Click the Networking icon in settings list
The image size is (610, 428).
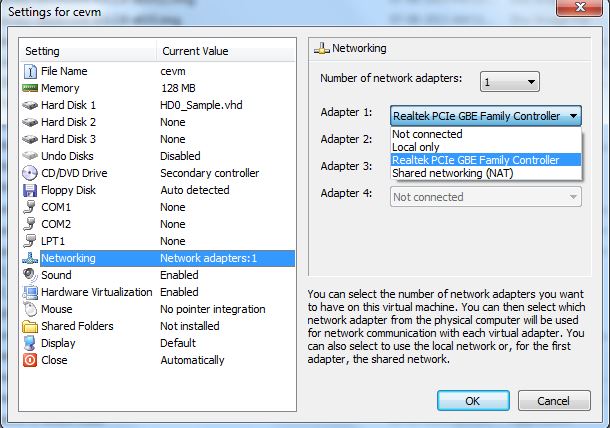[x=30, y=258]
